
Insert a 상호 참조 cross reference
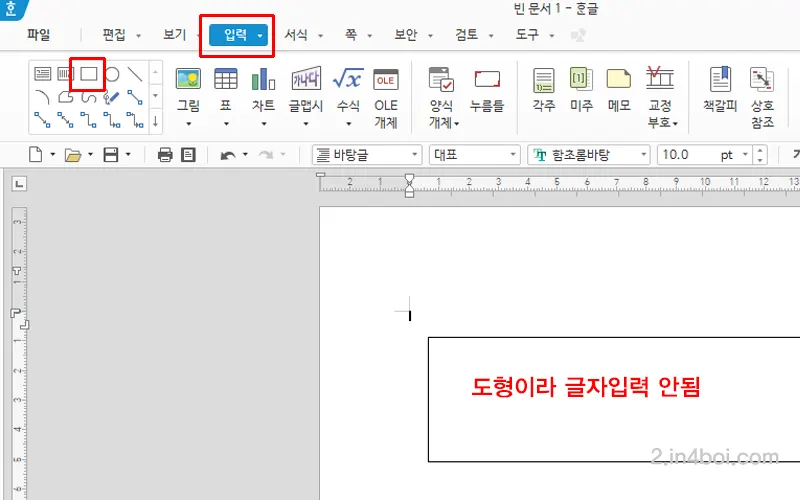click(x=762, y=97)
